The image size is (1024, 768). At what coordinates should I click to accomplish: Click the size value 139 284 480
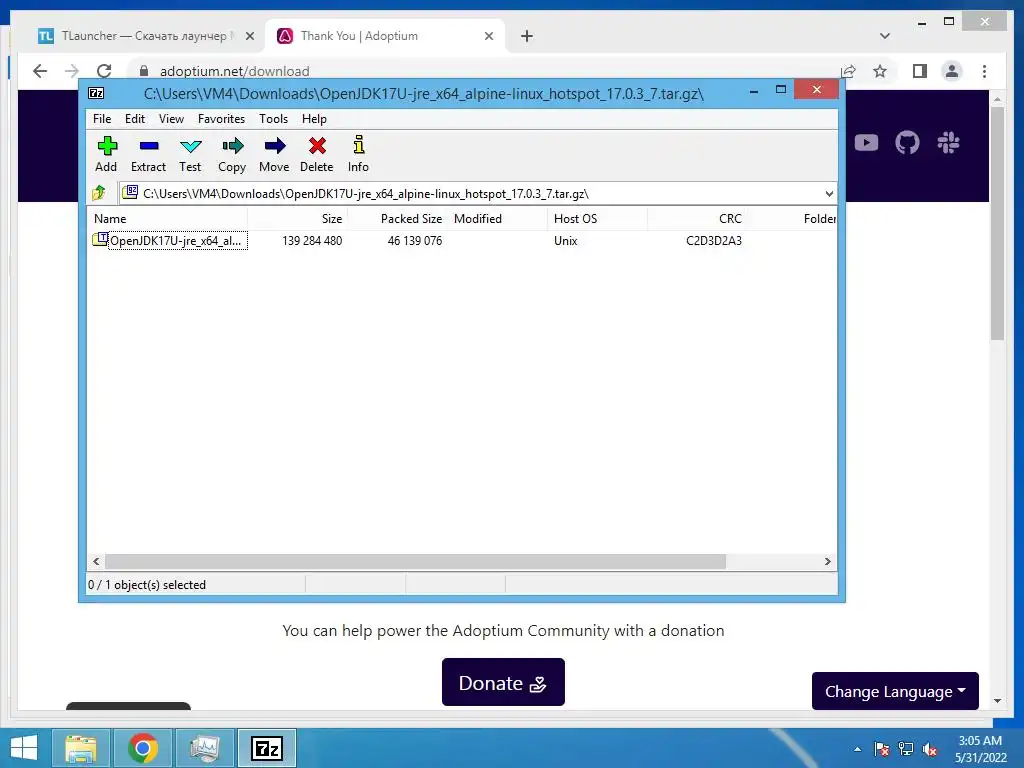[x=312, y=240]
